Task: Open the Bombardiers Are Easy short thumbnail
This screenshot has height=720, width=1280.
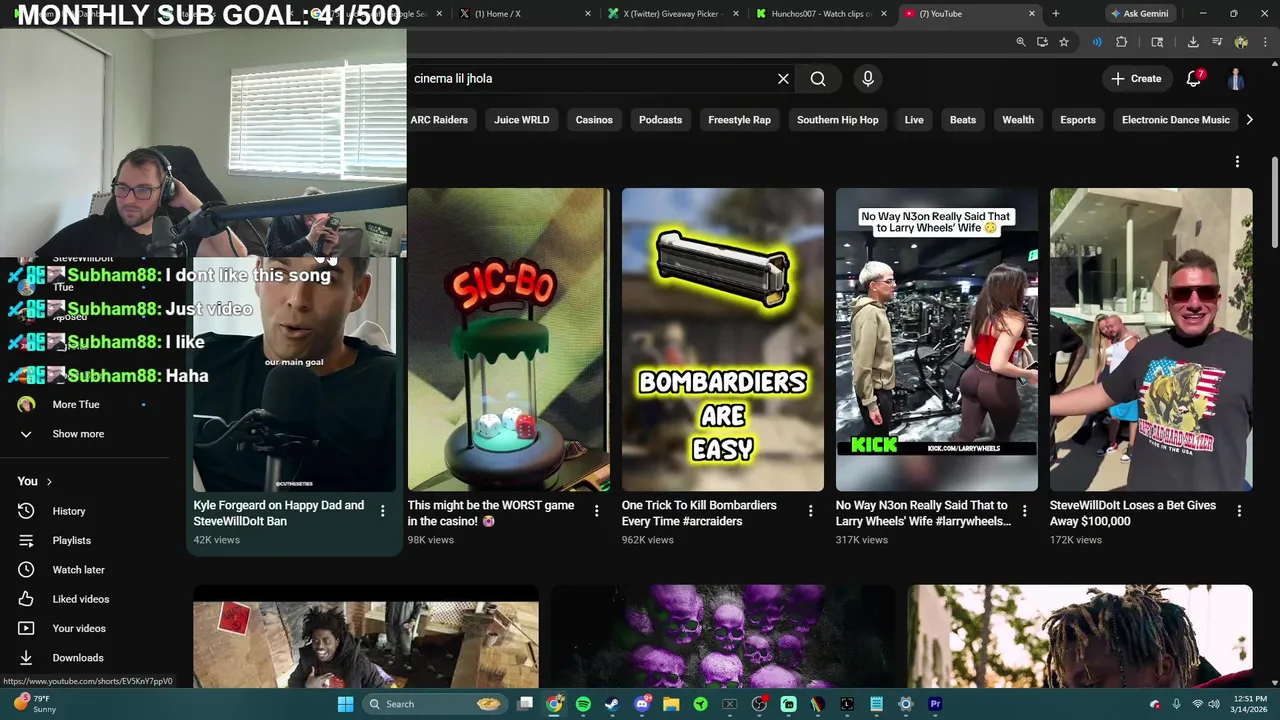Action: click(723, 340)
